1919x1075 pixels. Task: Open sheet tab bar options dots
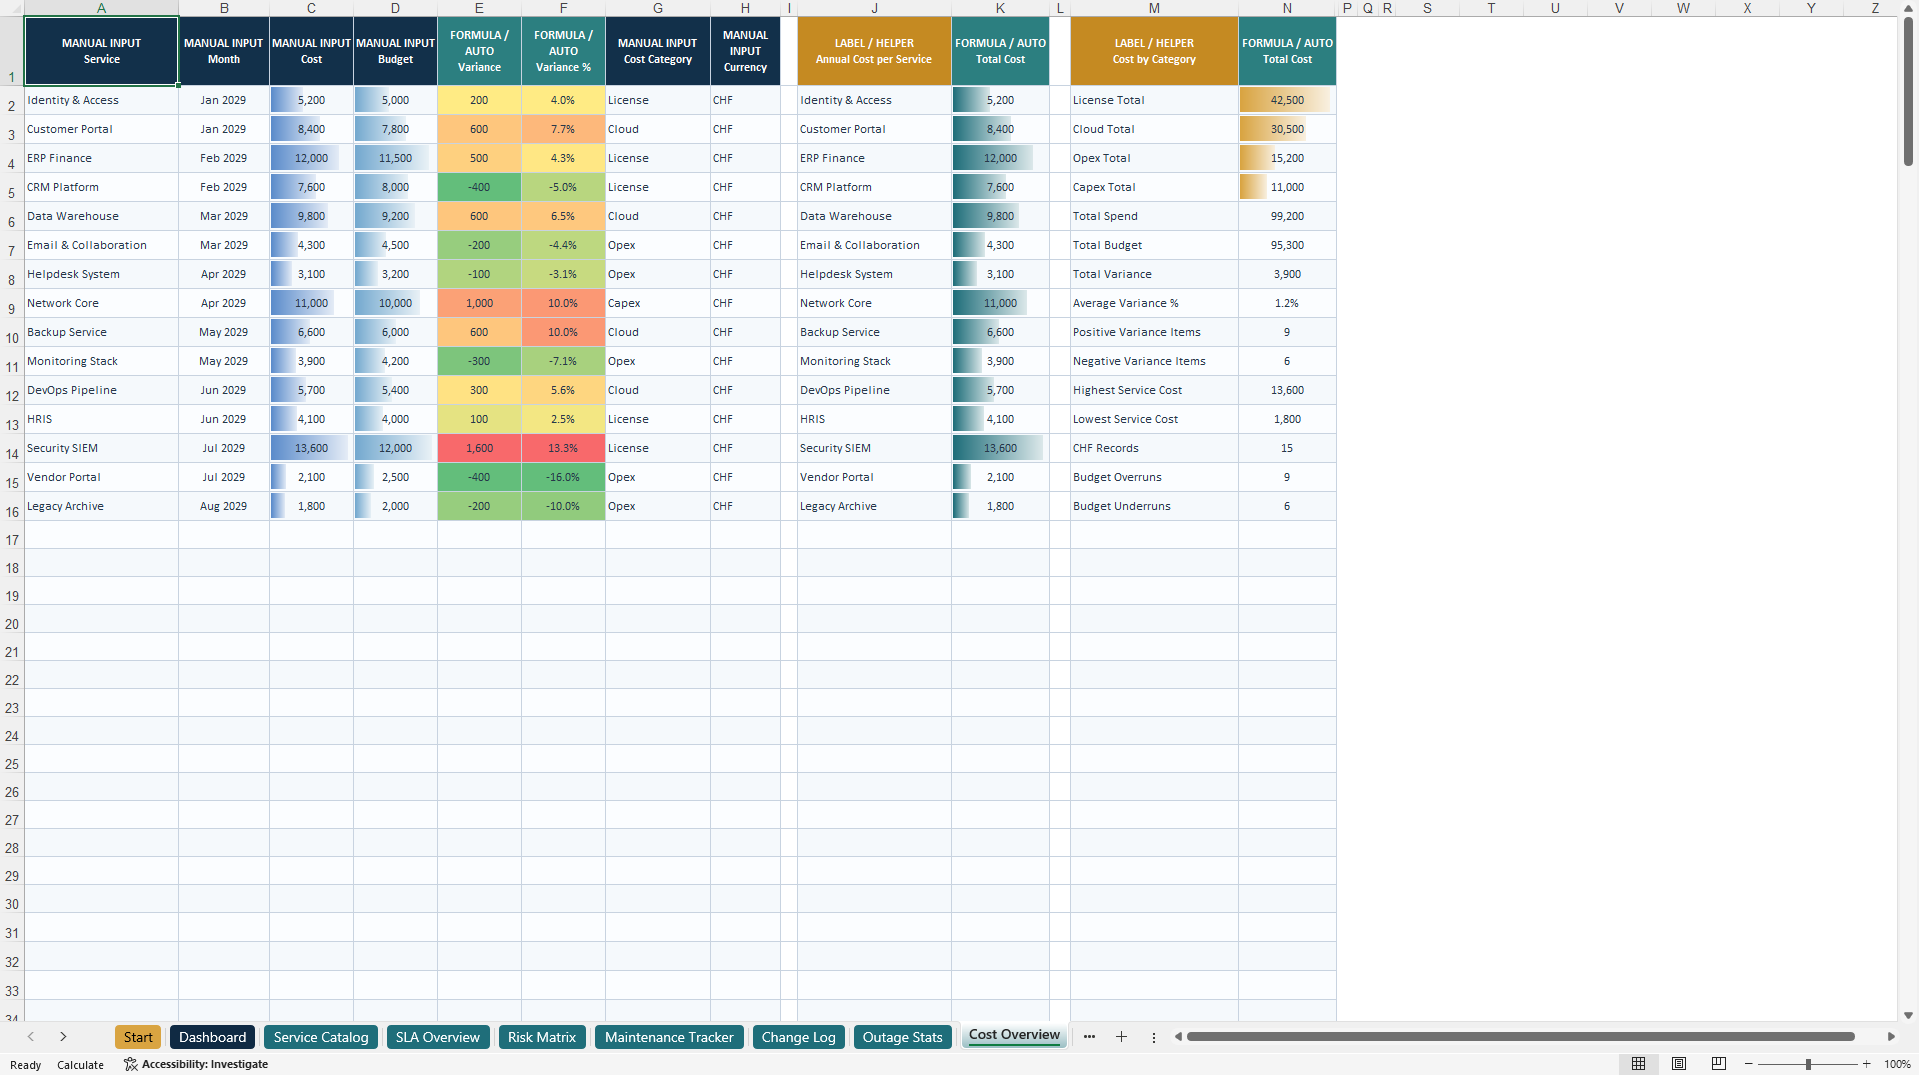point(1153,1037)
